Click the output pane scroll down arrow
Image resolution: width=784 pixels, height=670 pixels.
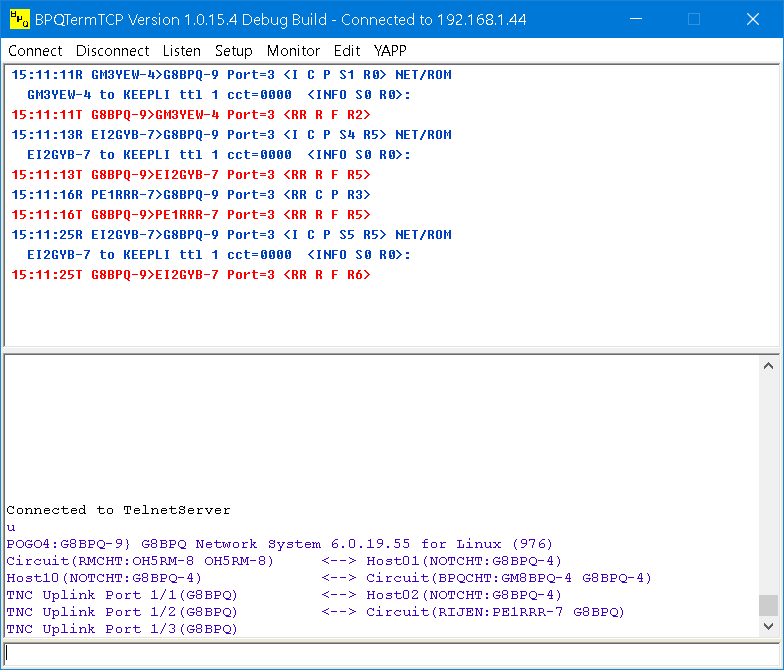coord(768,626)
